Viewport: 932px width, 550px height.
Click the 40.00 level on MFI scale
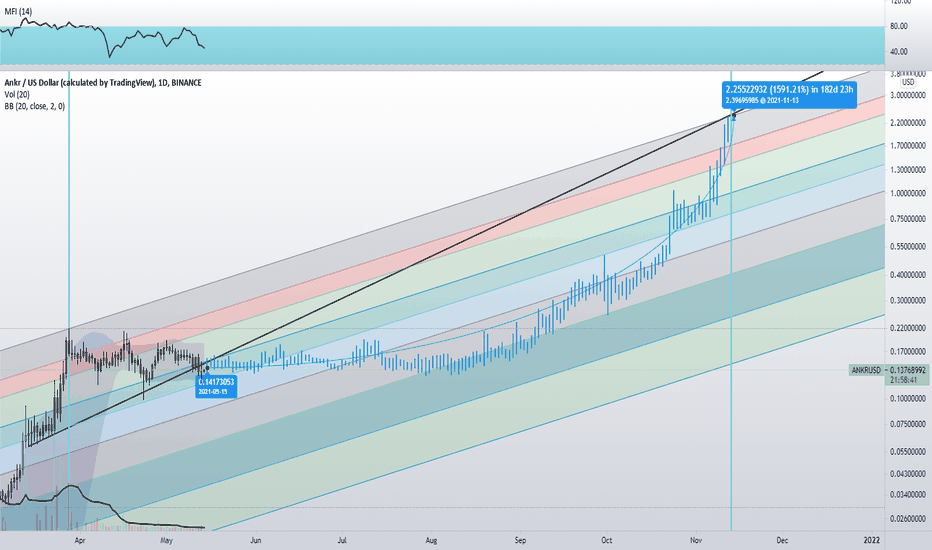(899, 52)
